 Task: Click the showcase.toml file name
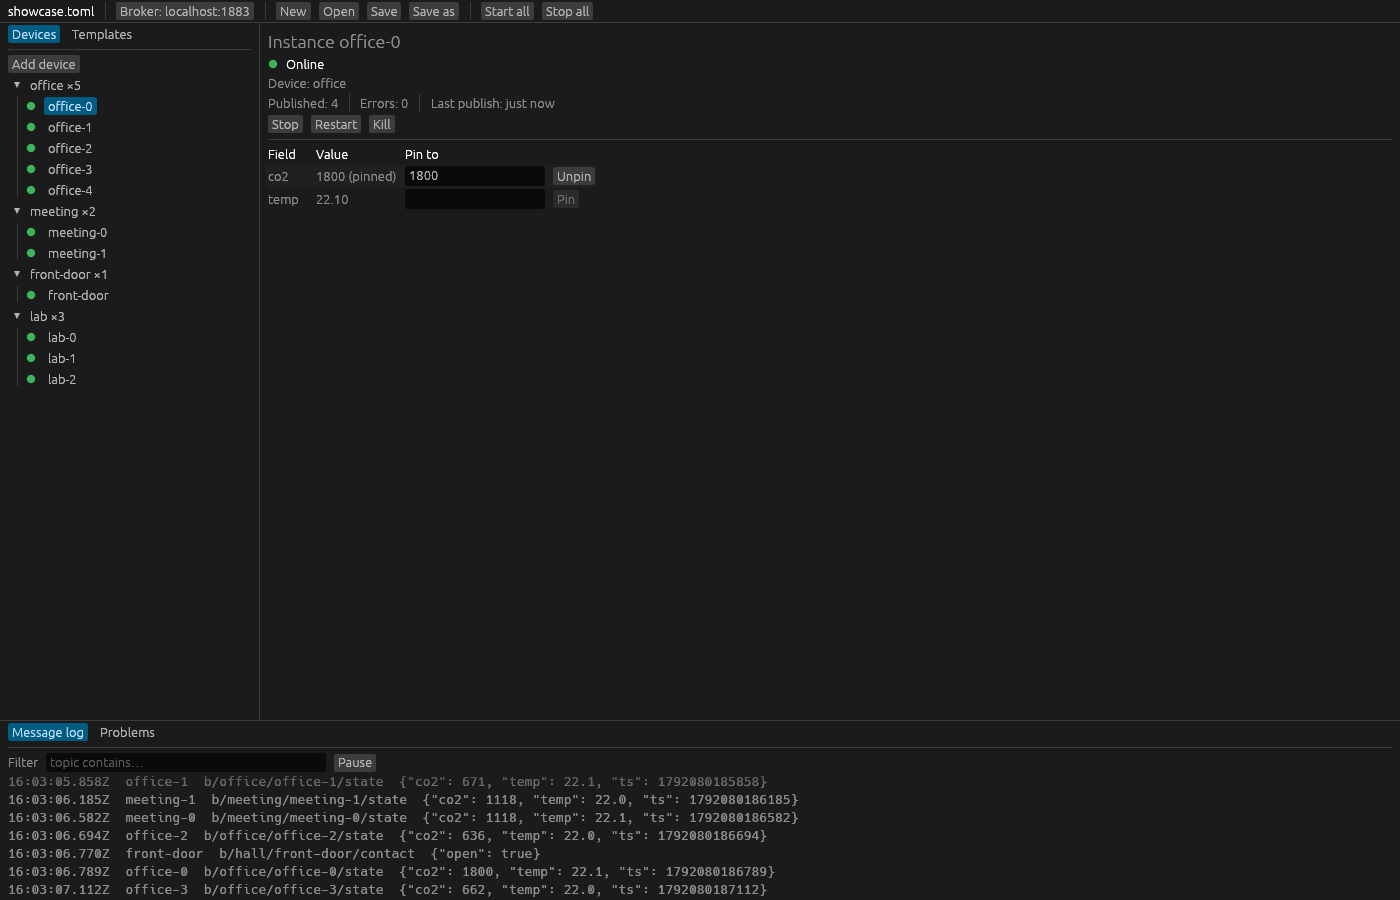click(51, 11)
